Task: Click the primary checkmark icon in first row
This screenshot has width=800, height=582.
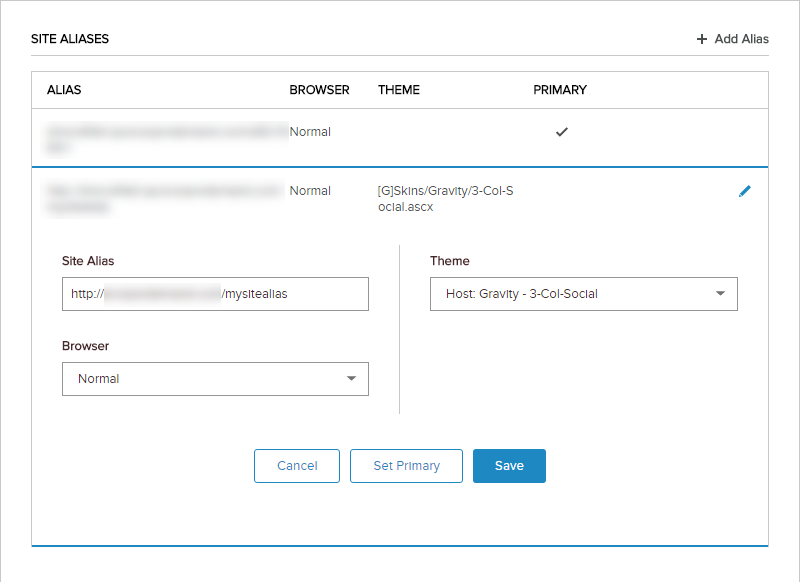Action: [561, 132]
